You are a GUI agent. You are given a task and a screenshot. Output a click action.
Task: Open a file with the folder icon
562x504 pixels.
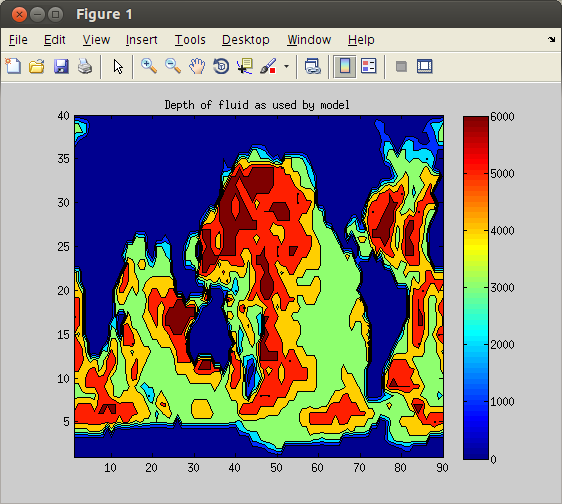pos(37,66)
